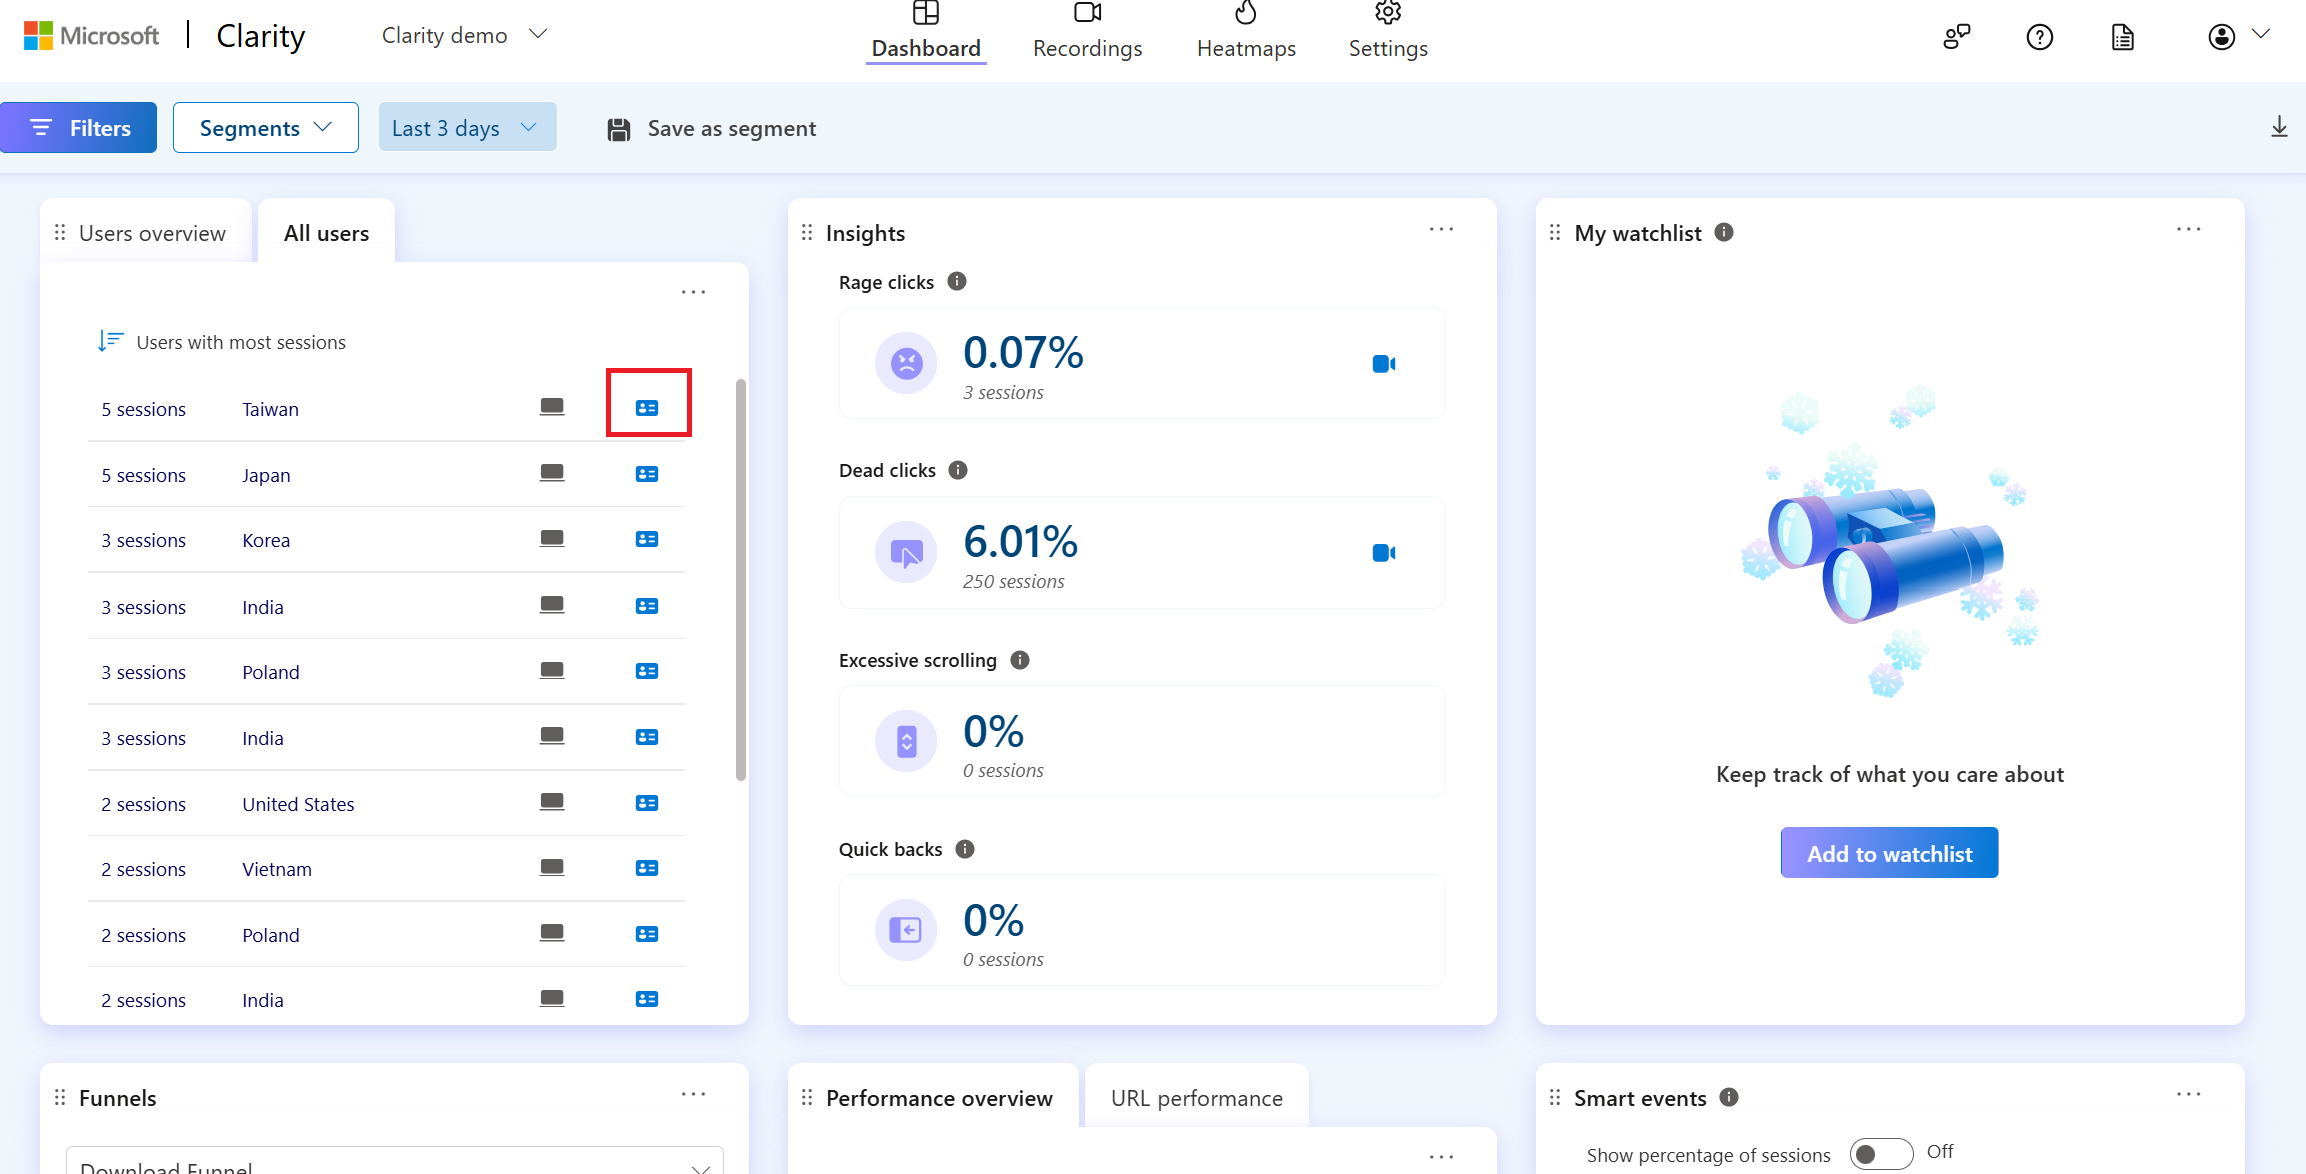
Task: Show info about Quick backs
Action: [965, 849]
